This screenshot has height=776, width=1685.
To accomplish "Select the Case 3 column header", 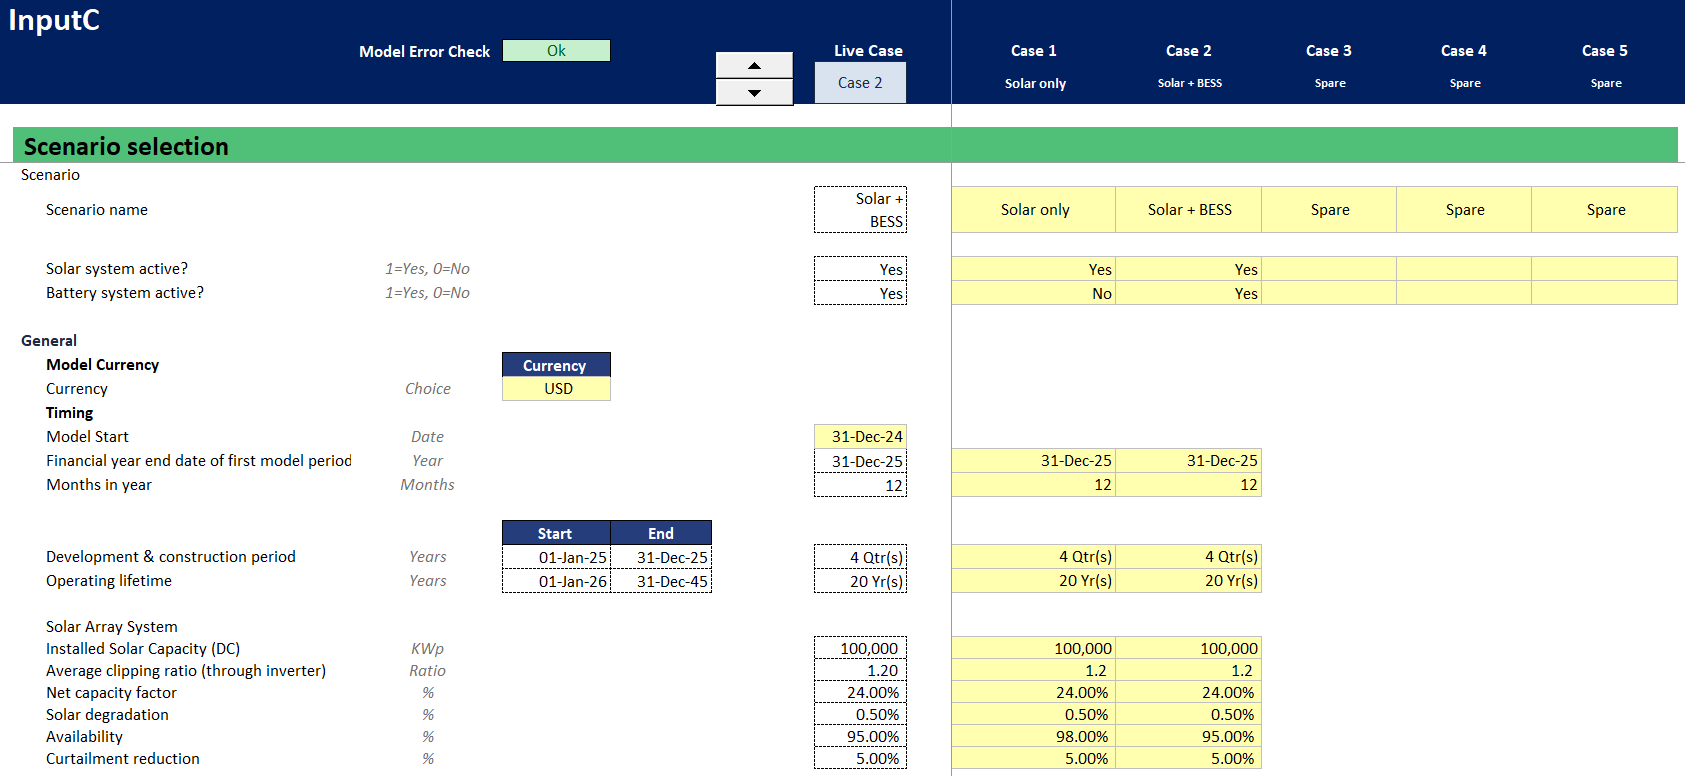I will point(1328,51).
